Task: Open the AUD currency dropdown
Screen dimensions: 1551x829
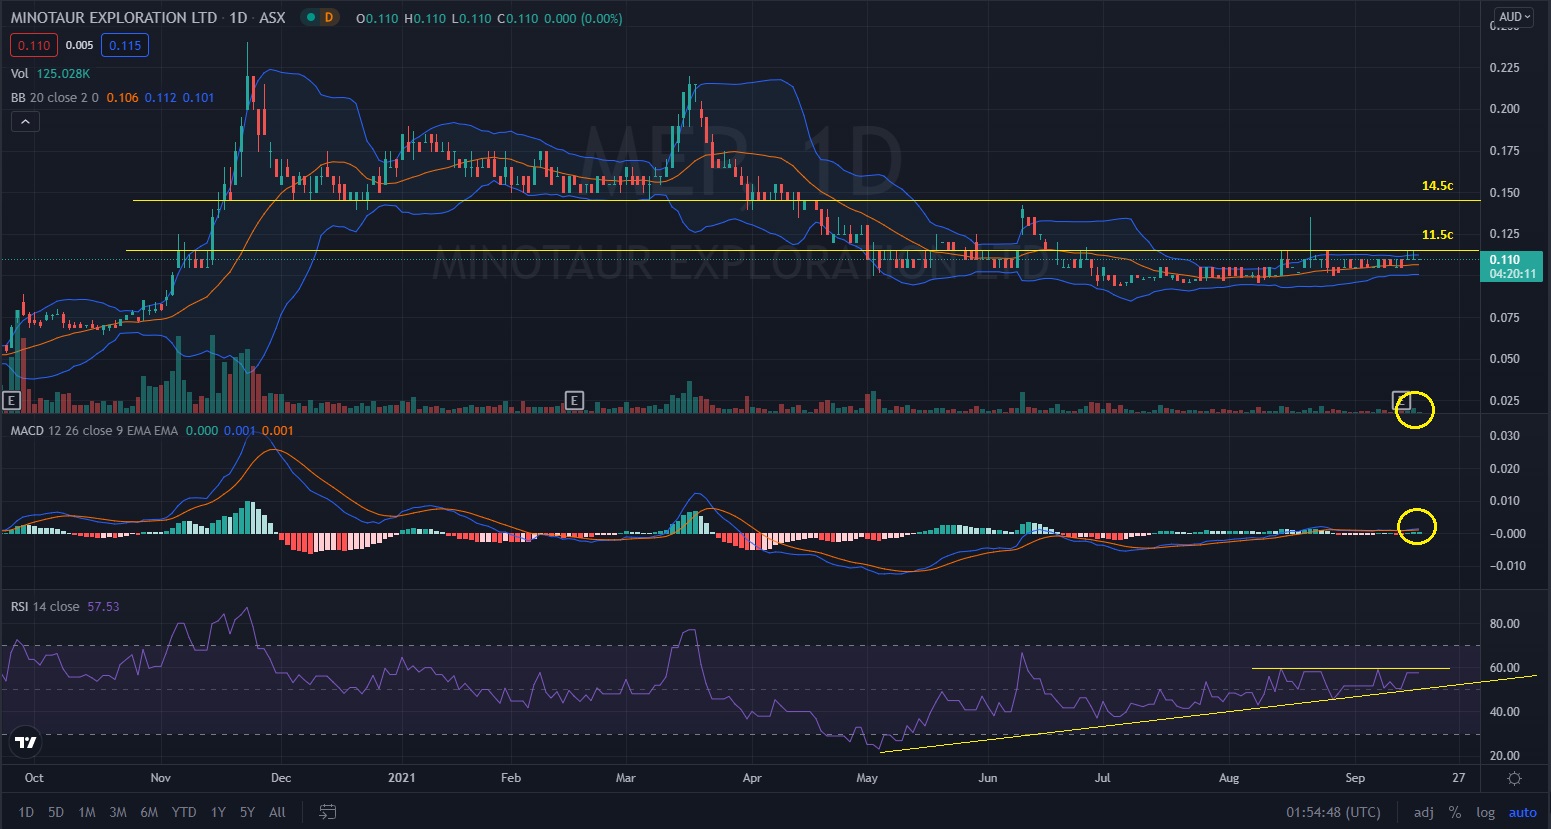Action: (x=1514, y=17)
